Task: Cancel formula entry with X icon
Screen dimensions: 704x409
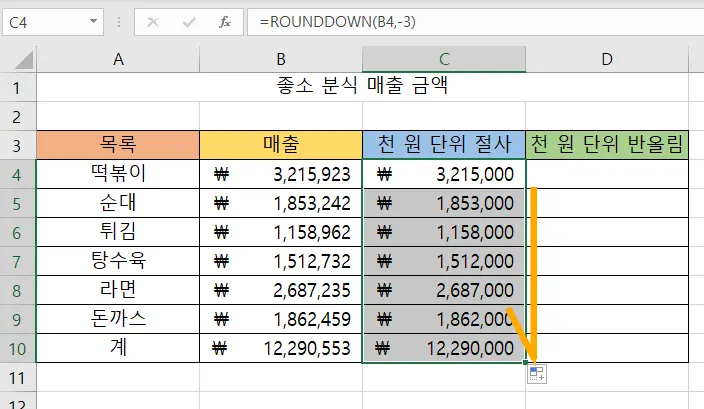Action: [153, 22]
